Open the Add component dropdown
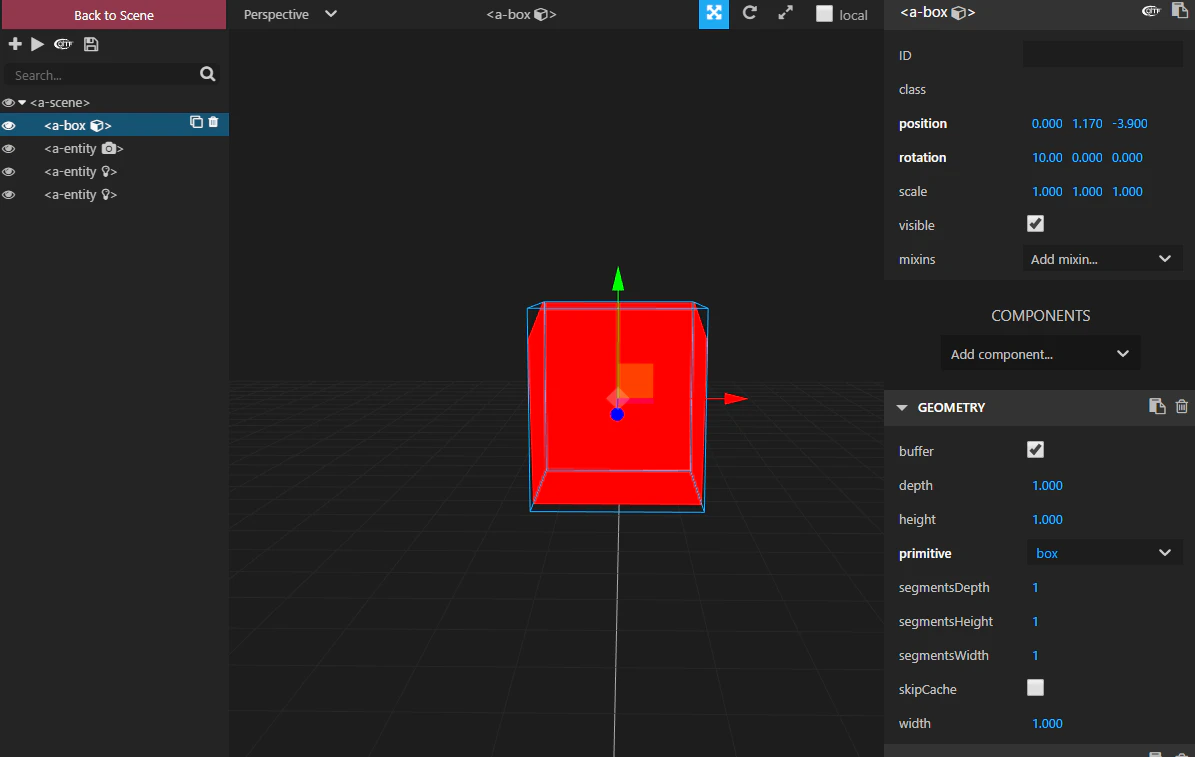The image size is (1195, 757). click(1040, 354)
